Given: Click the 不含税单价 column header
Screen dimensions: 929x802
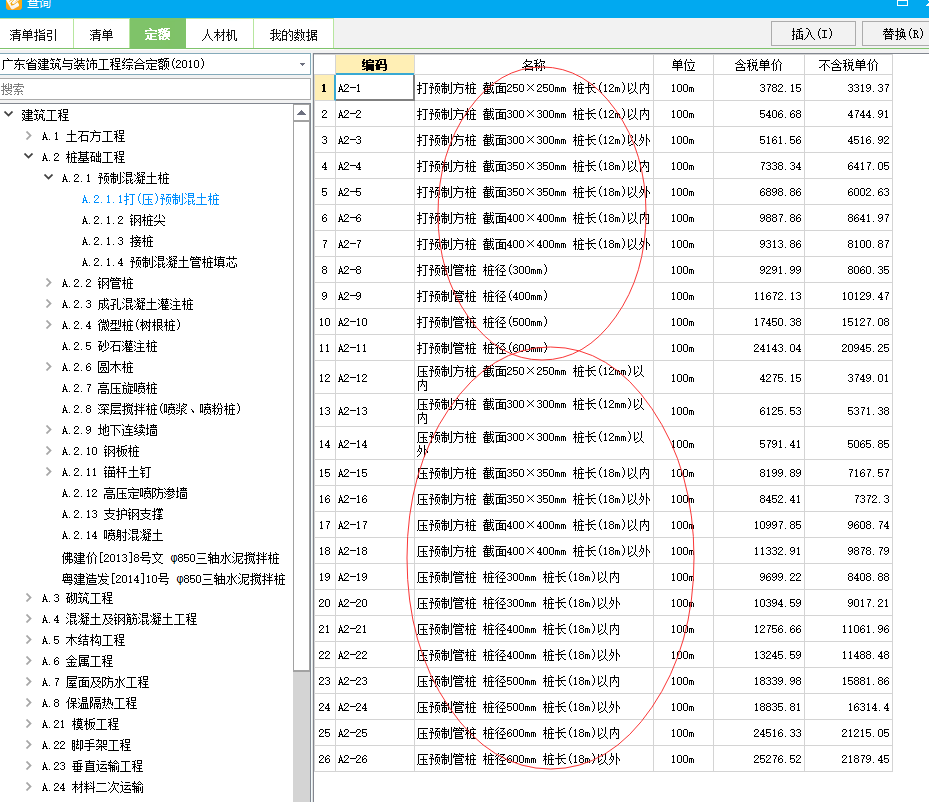Looking at the screenshot, I should click(x=848, y=65).
